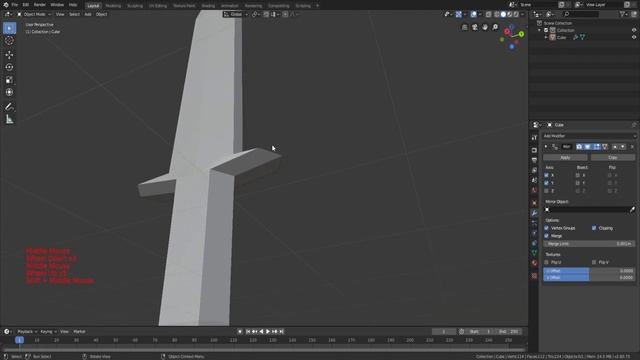Select the Select Box tool
Image resolution: width=640 pixels, height=360 pixels.
pyautogui.click(x=9, y=28)
